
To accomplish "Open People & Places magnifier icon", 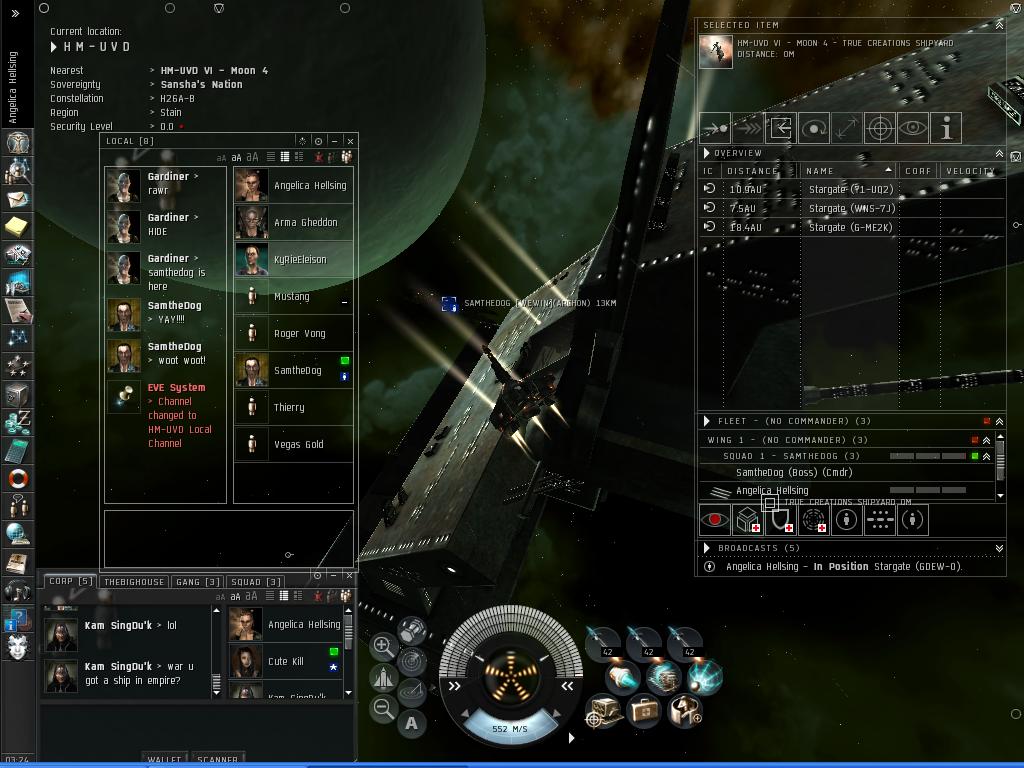I will pos(18,170).
